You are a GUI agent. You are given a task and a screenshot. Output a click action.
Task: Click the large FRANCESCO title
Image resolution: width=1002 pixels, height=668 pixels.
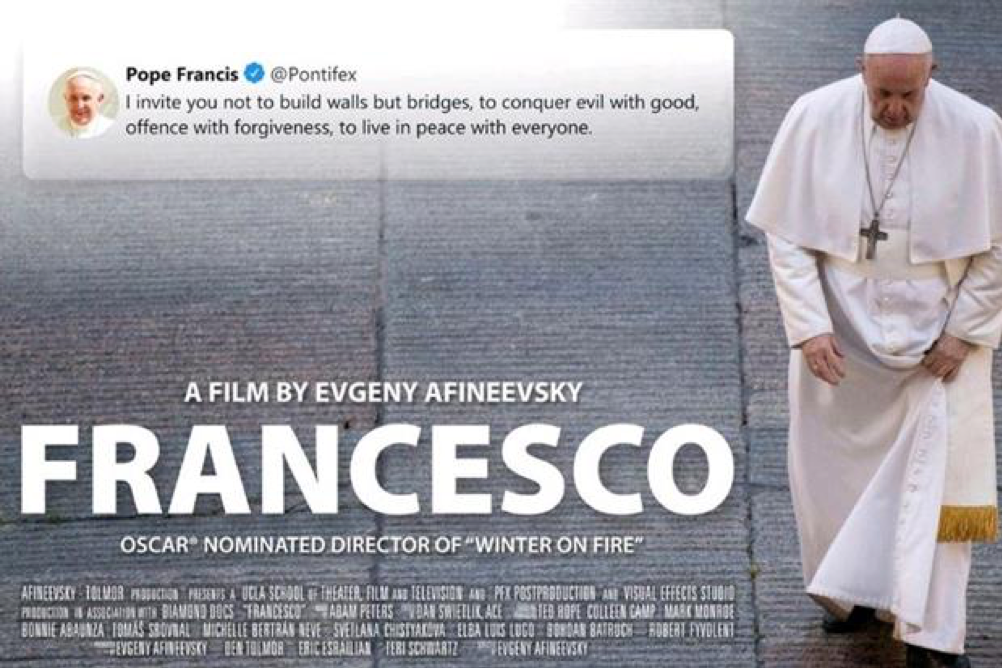point(378,470)
